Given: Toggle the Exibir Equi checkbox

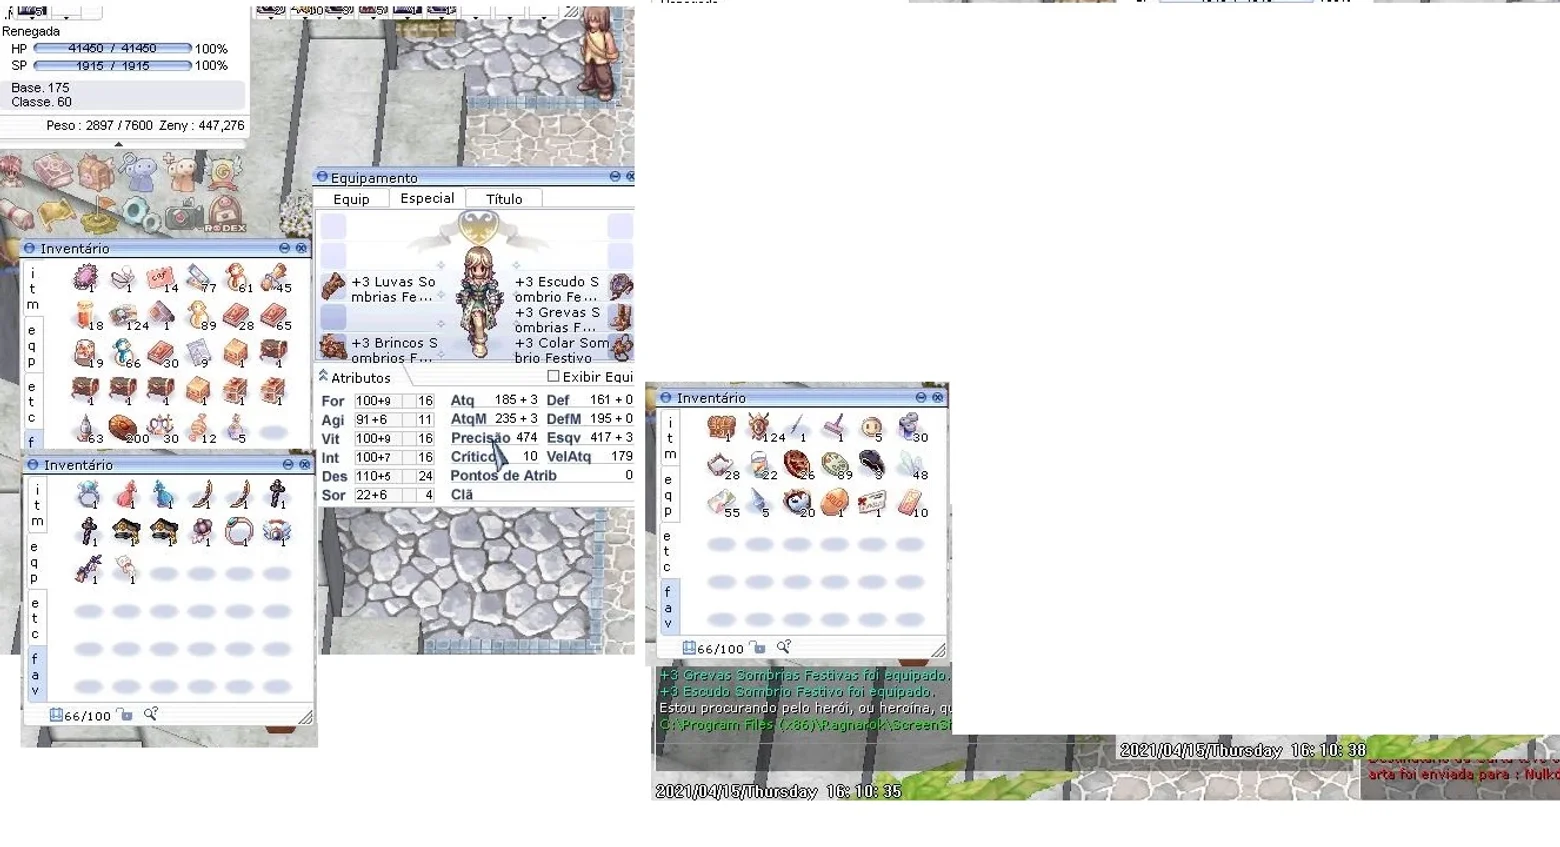Looking at the screenshot, I should click(x=553, y=376).
